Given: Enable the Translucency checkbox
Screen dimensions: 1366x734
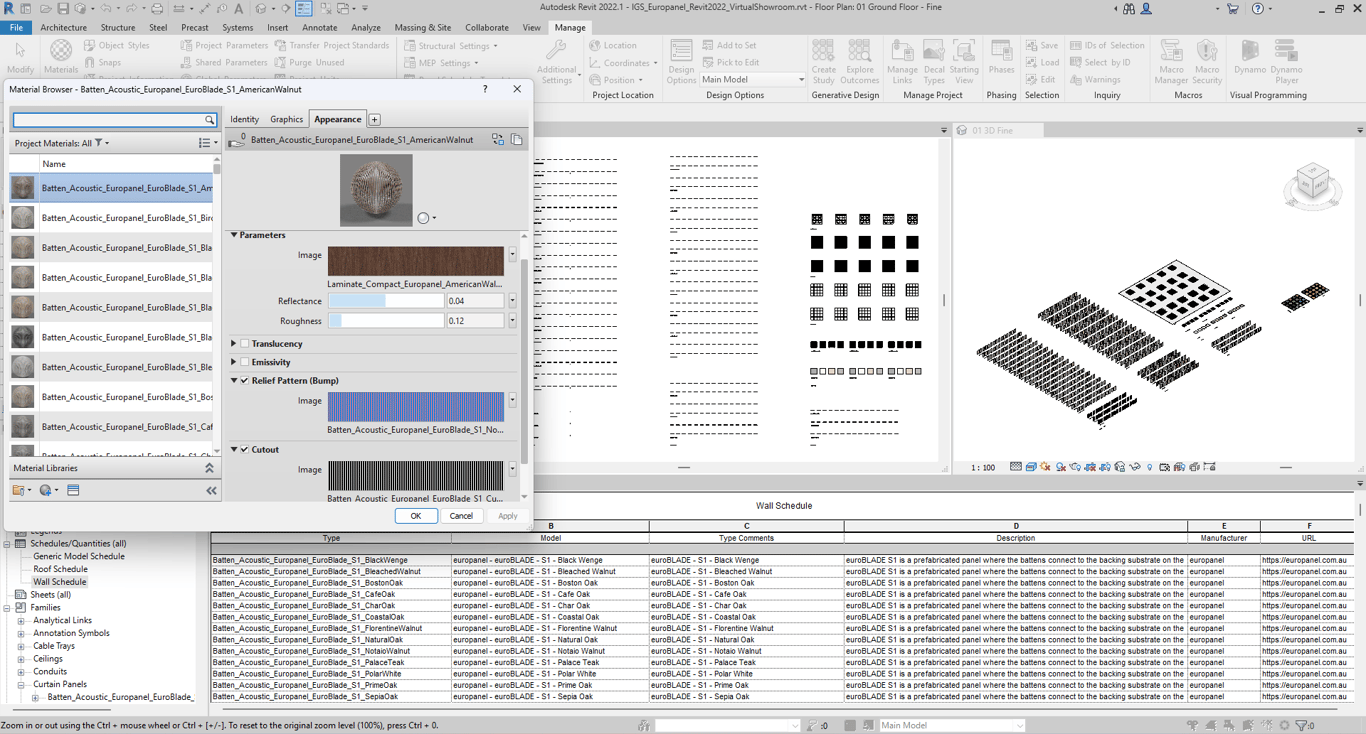Looking at the screenshot, I should tap(245, 344).
